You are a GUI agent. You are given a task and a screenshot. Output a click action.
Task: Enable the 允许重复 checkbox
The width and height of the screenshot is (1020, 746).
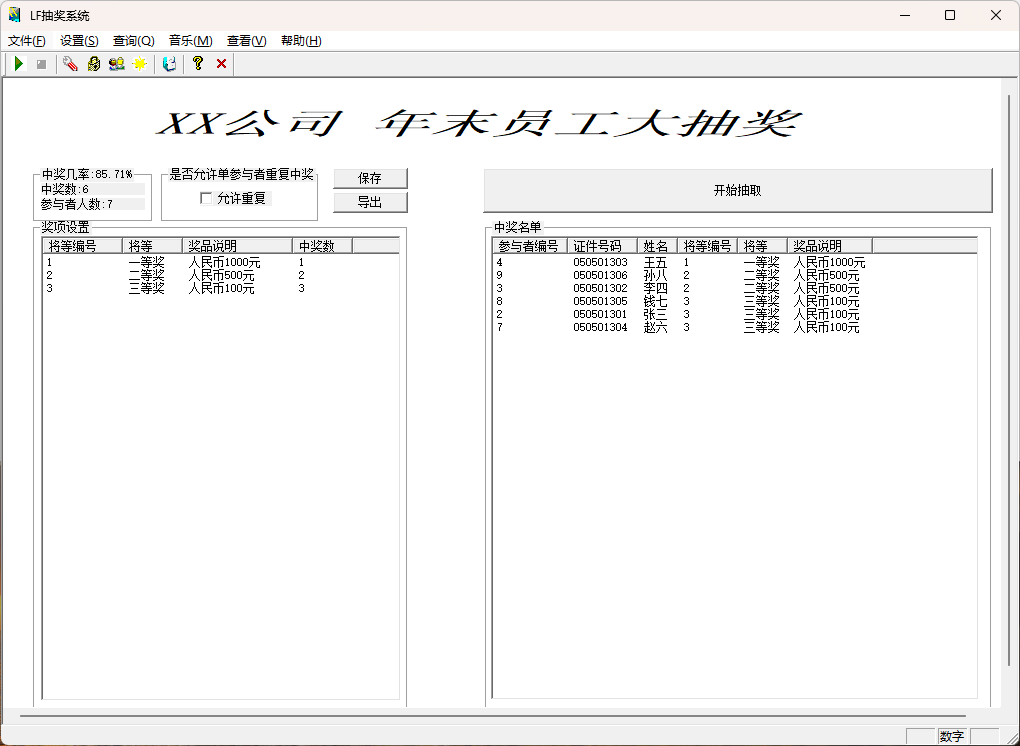click(207, 198)
